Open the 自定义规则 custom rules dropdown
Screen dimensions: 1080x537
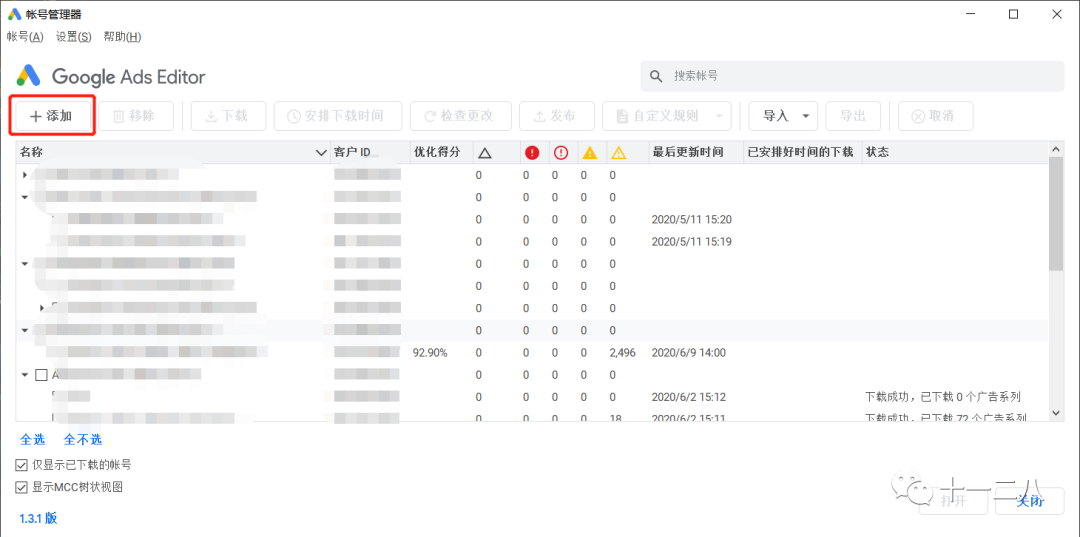click(x=666, y=116)
